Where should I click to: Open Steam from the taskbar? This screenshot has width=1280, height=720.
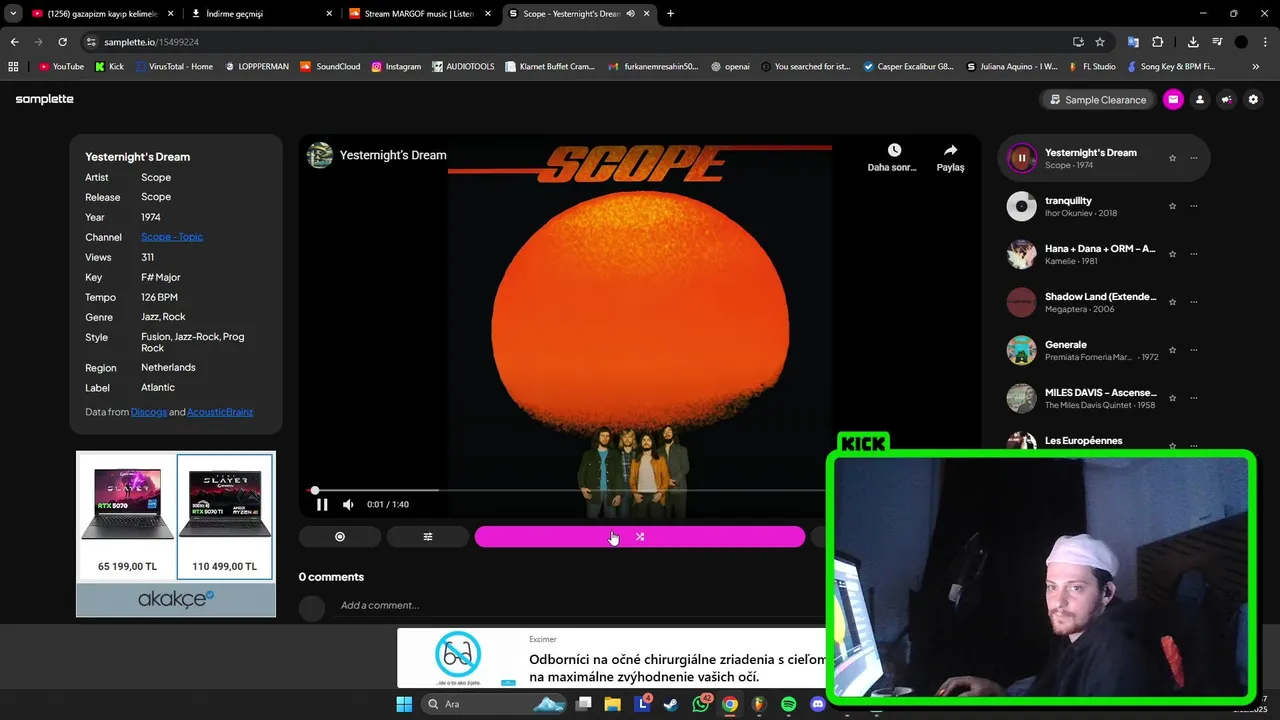click(x=672, y=704)
